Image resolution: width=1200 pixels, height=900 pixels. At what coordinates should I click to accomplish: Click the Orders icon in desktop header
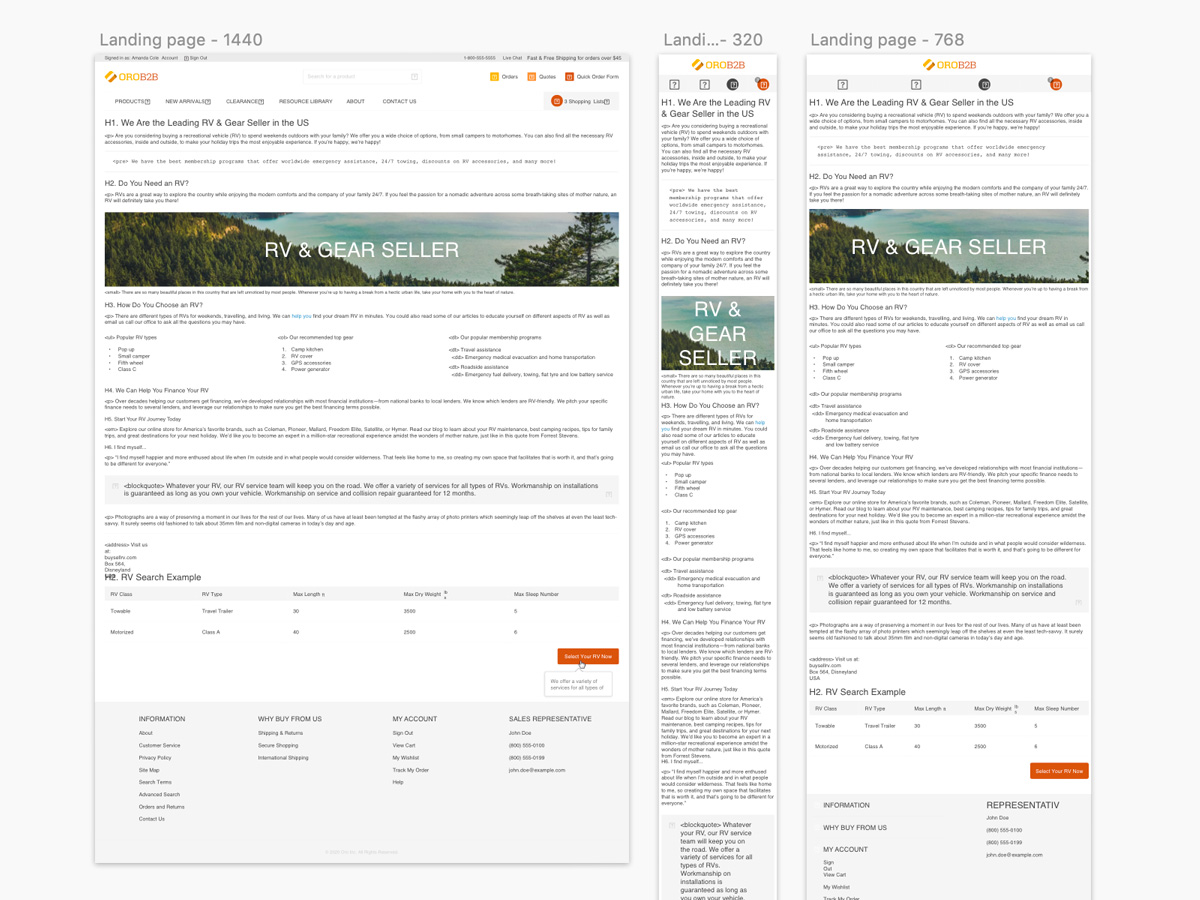click(494, 77)
